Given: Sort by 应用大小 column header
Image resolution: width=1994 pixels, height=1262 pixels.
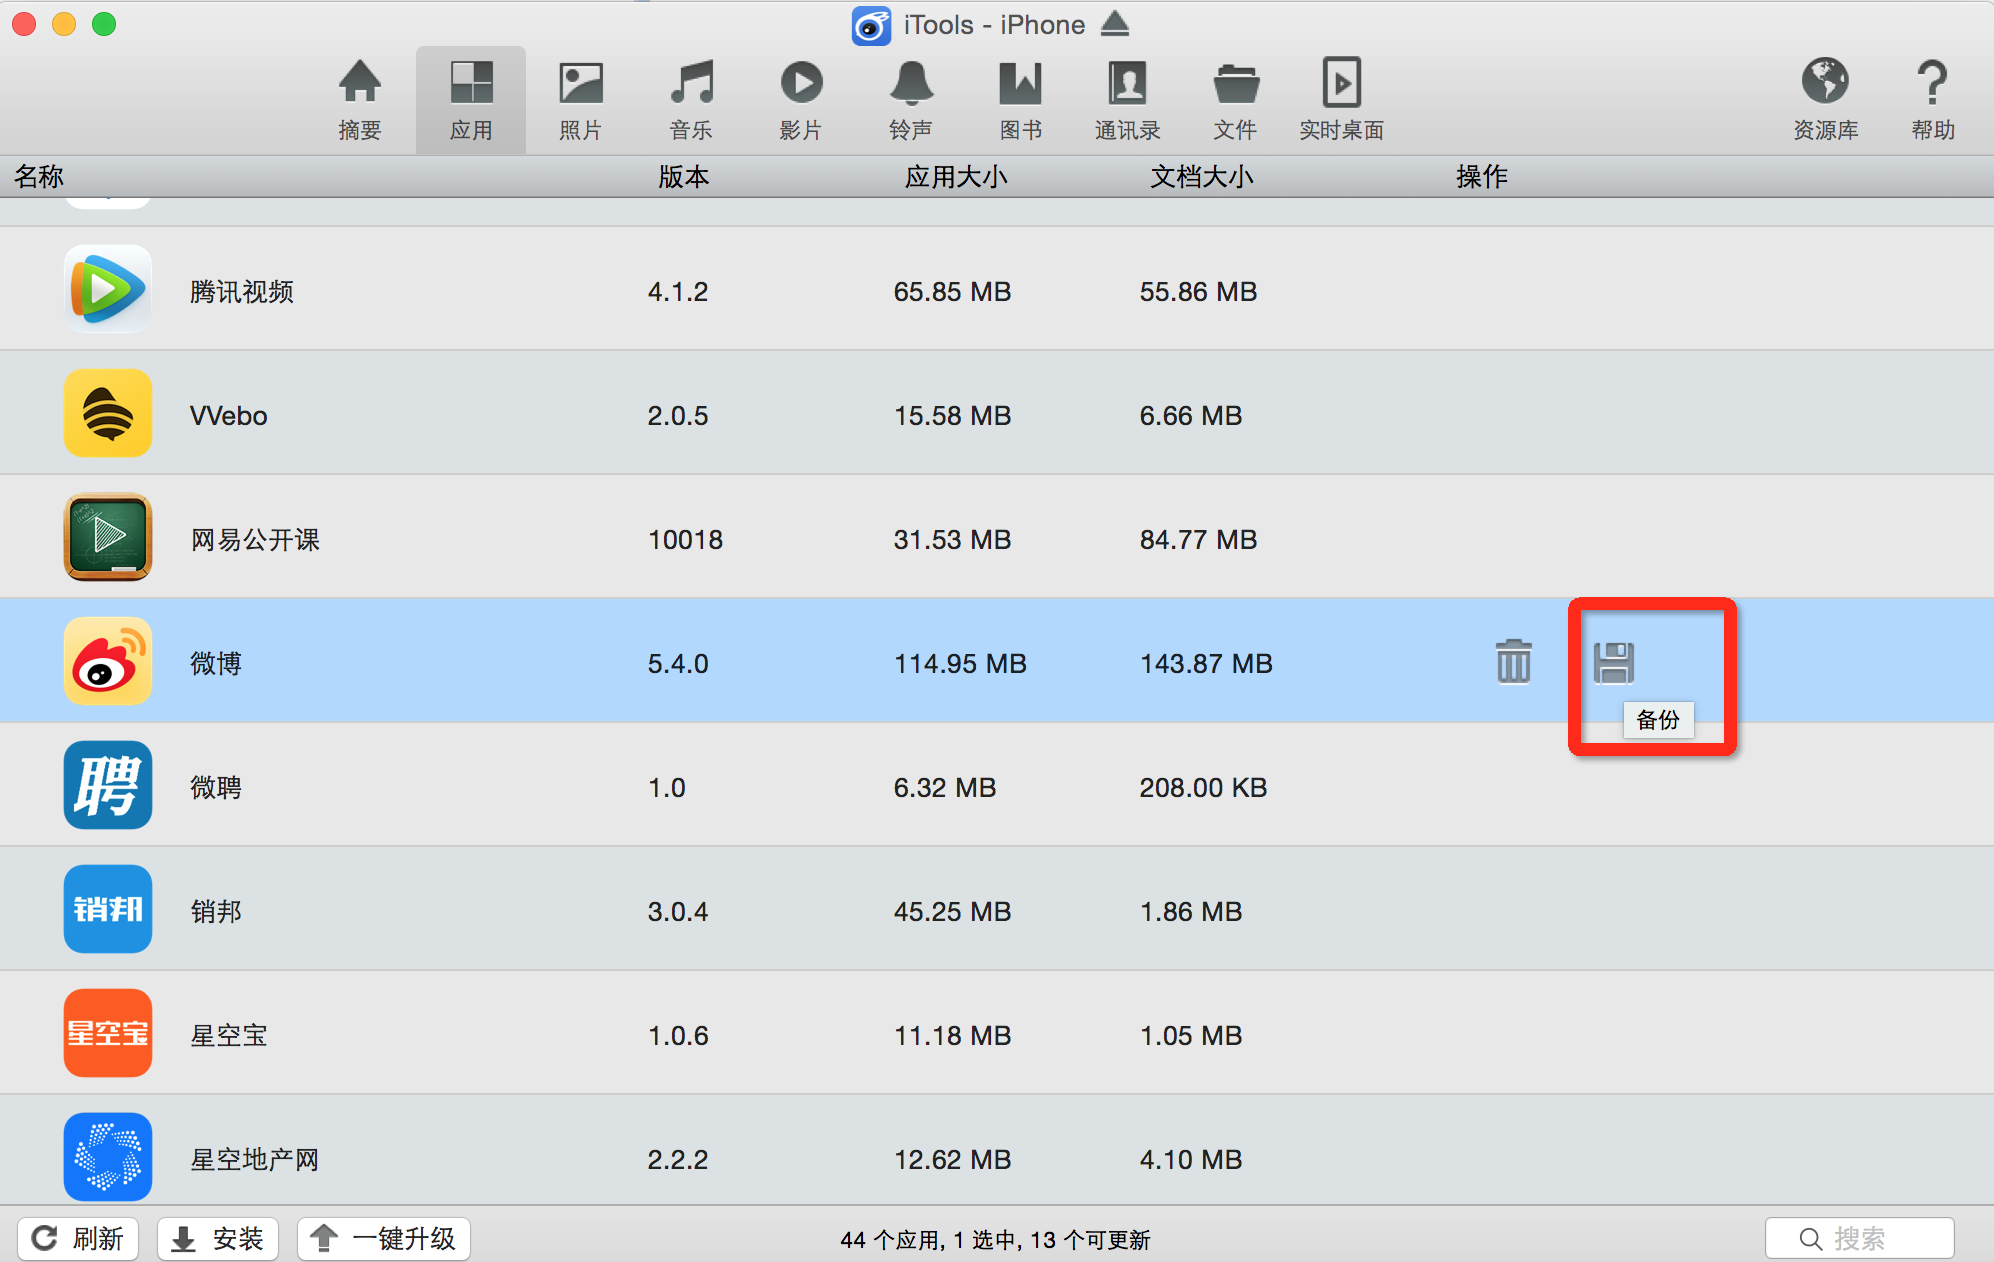Looking at the screenshot, I should pos(956,177).
